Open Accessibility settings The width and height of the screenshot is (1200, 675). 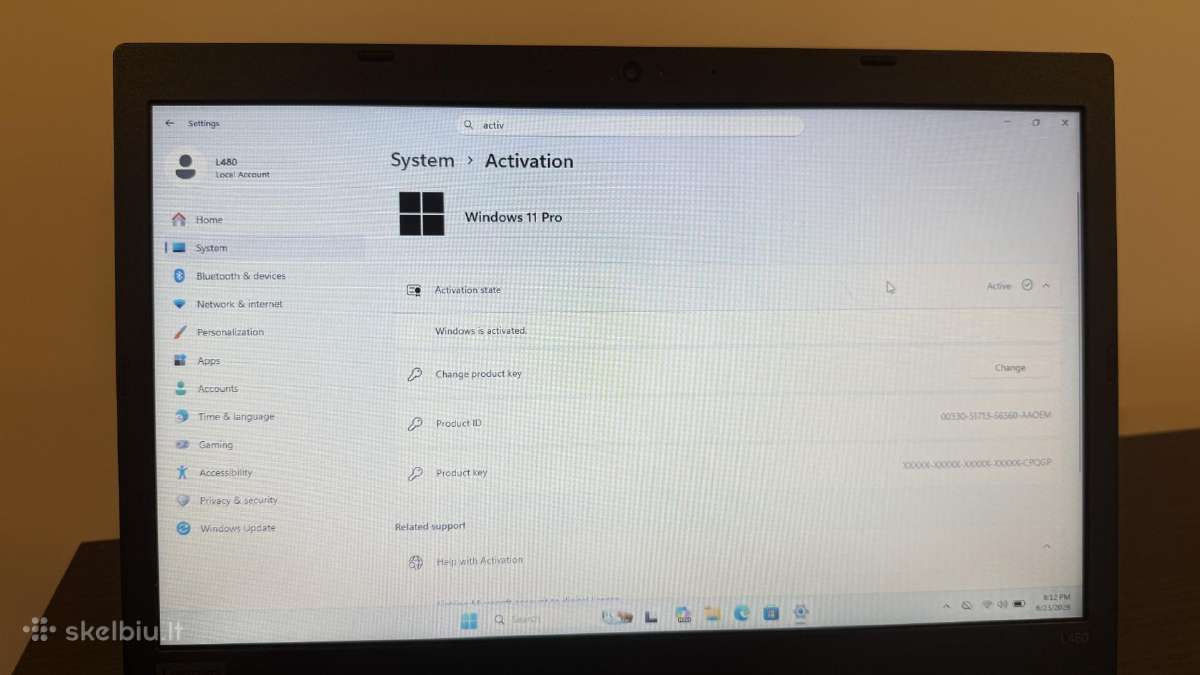(x=225, y=472)
